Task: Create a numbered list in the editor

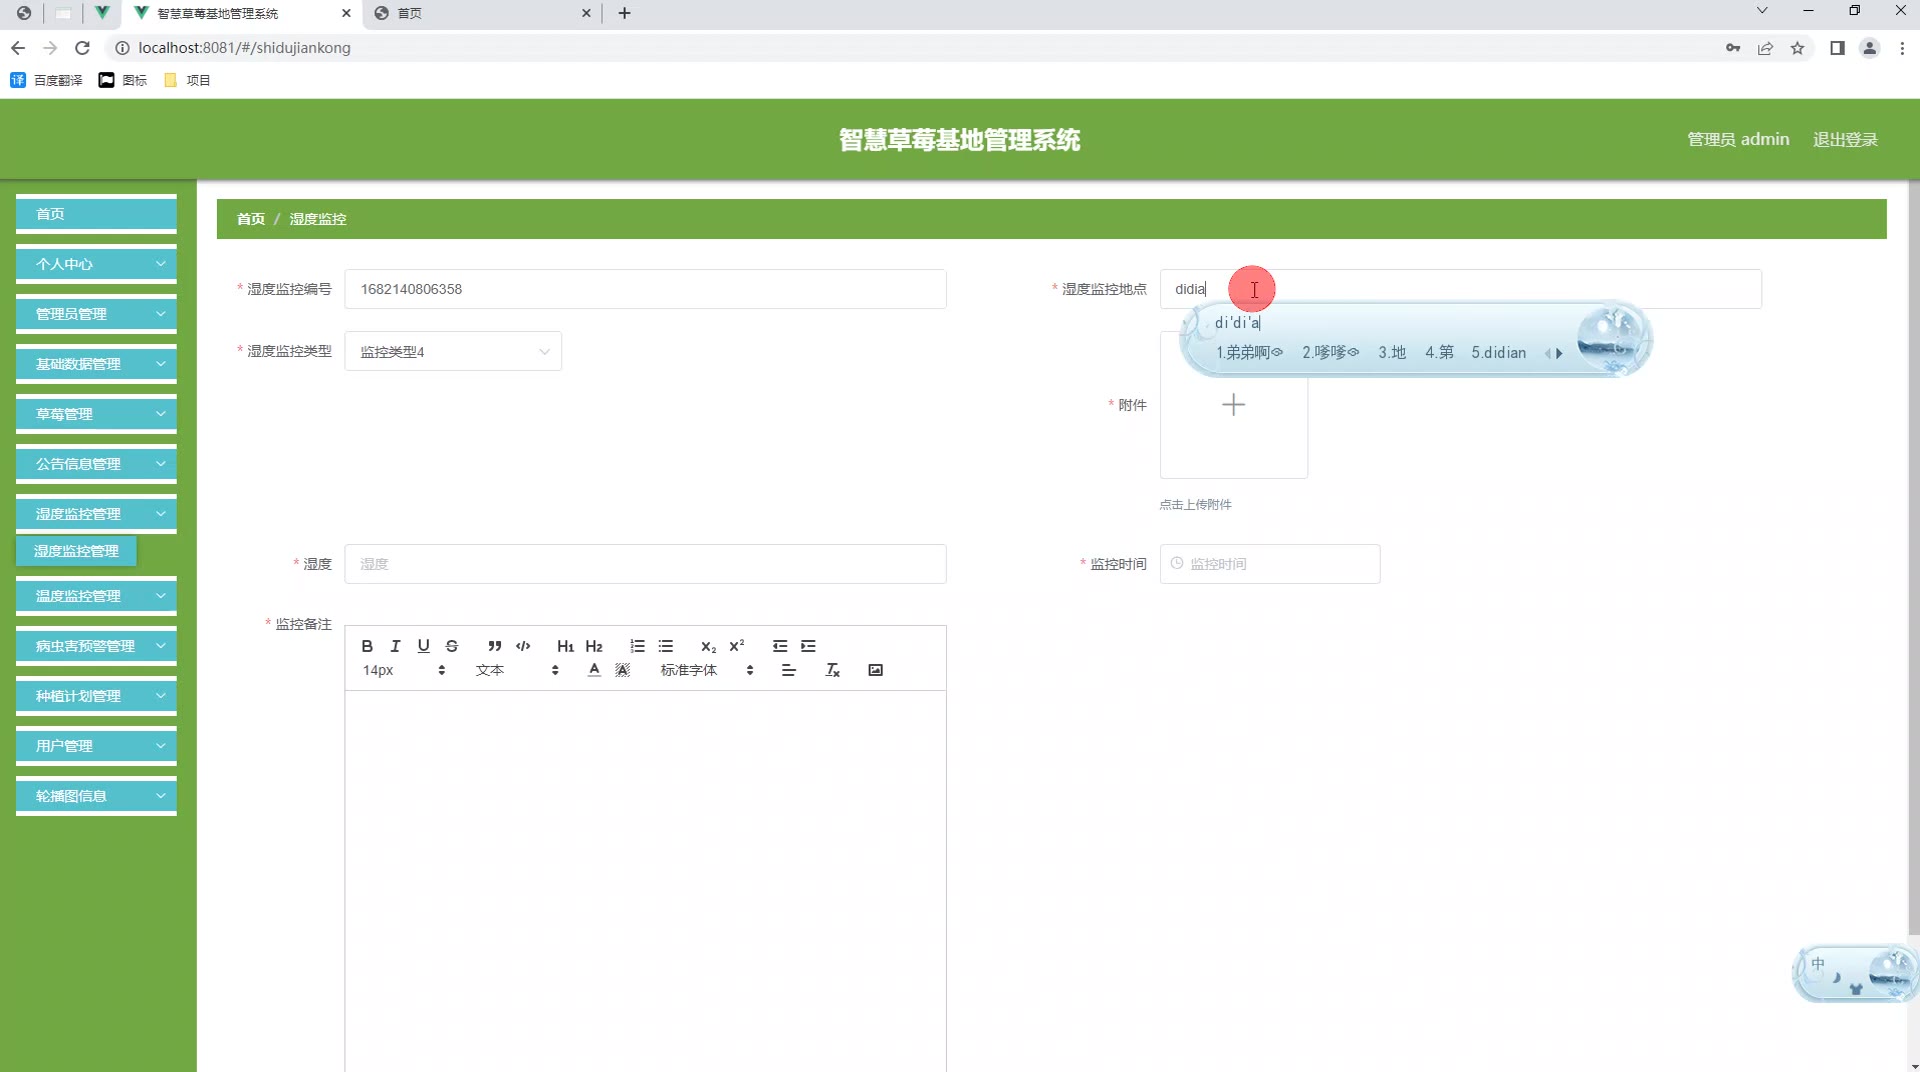Action: [x=637, y=646]
